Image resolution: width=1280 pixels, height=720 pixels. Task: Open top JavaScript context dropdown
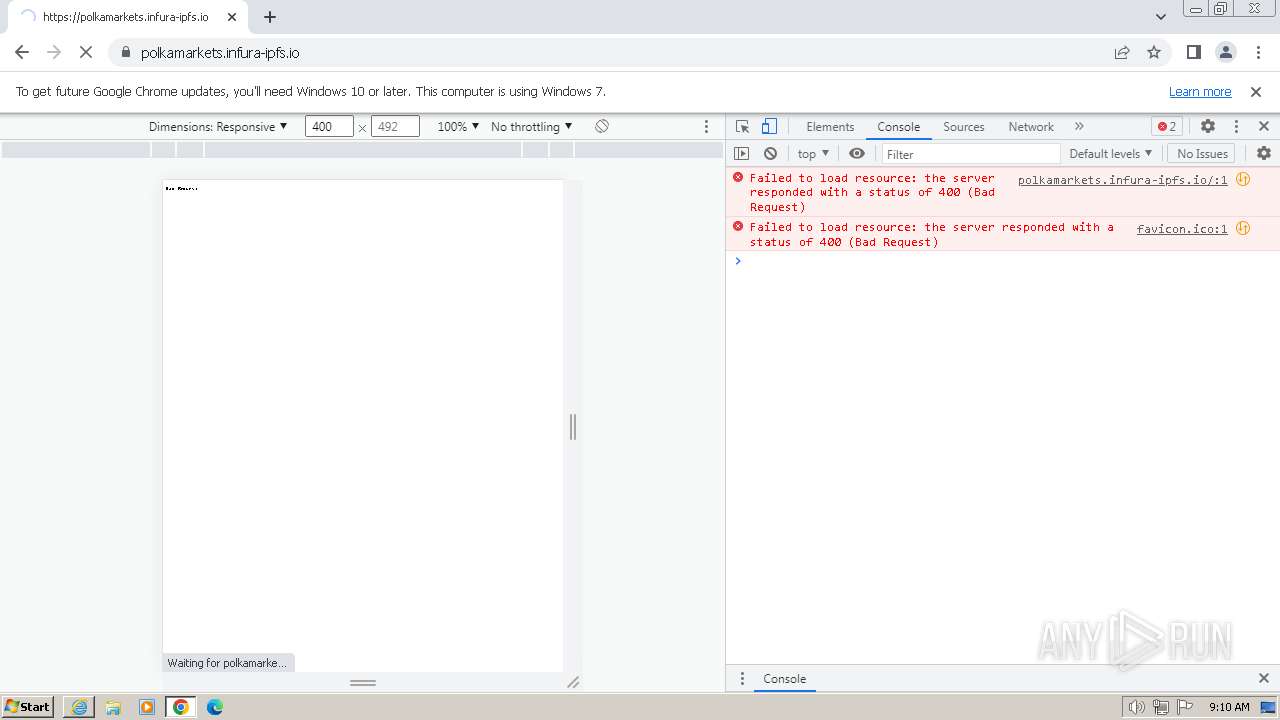(x=813, y=153)
